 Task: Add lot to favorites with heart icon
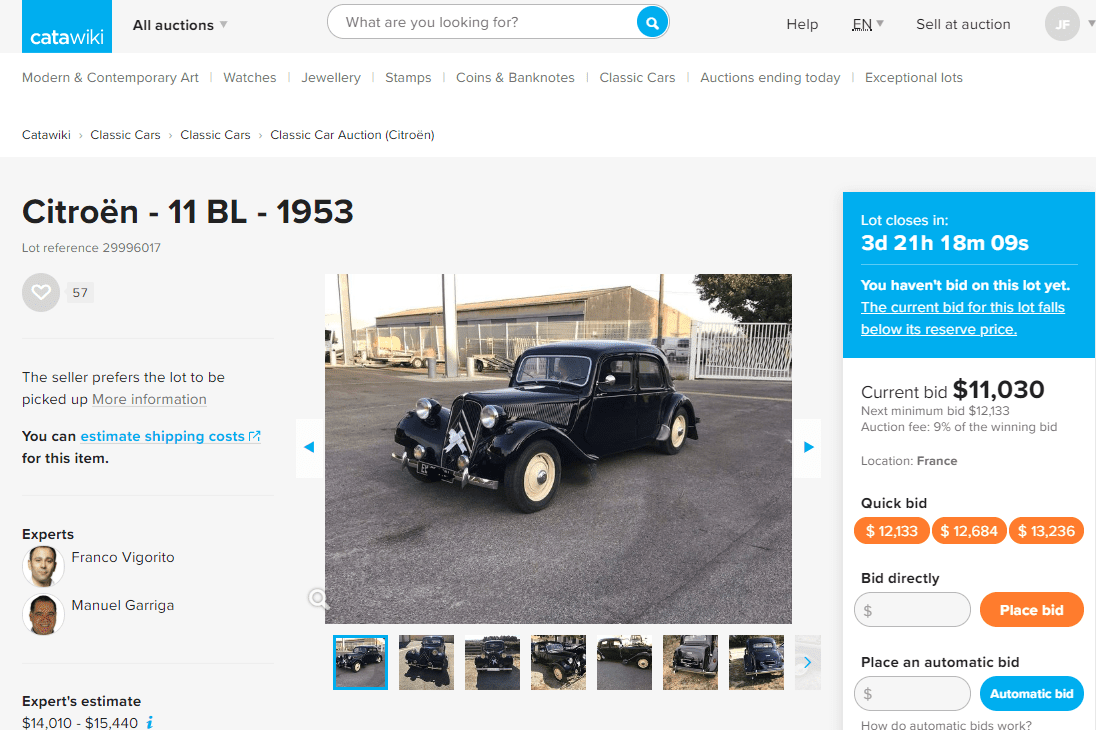click(x=41, y=292)
